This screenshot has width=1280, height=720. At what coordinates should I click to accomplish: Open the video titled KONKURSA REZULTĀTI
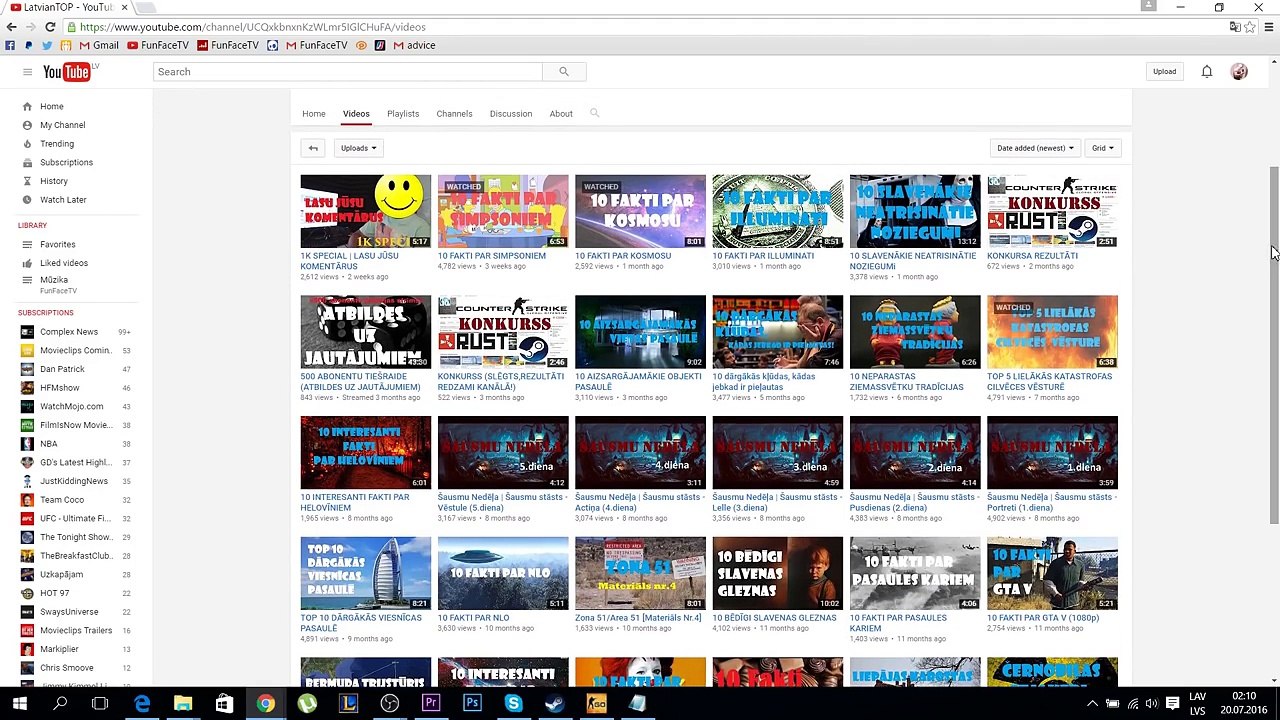click(x=1033, y=256)
